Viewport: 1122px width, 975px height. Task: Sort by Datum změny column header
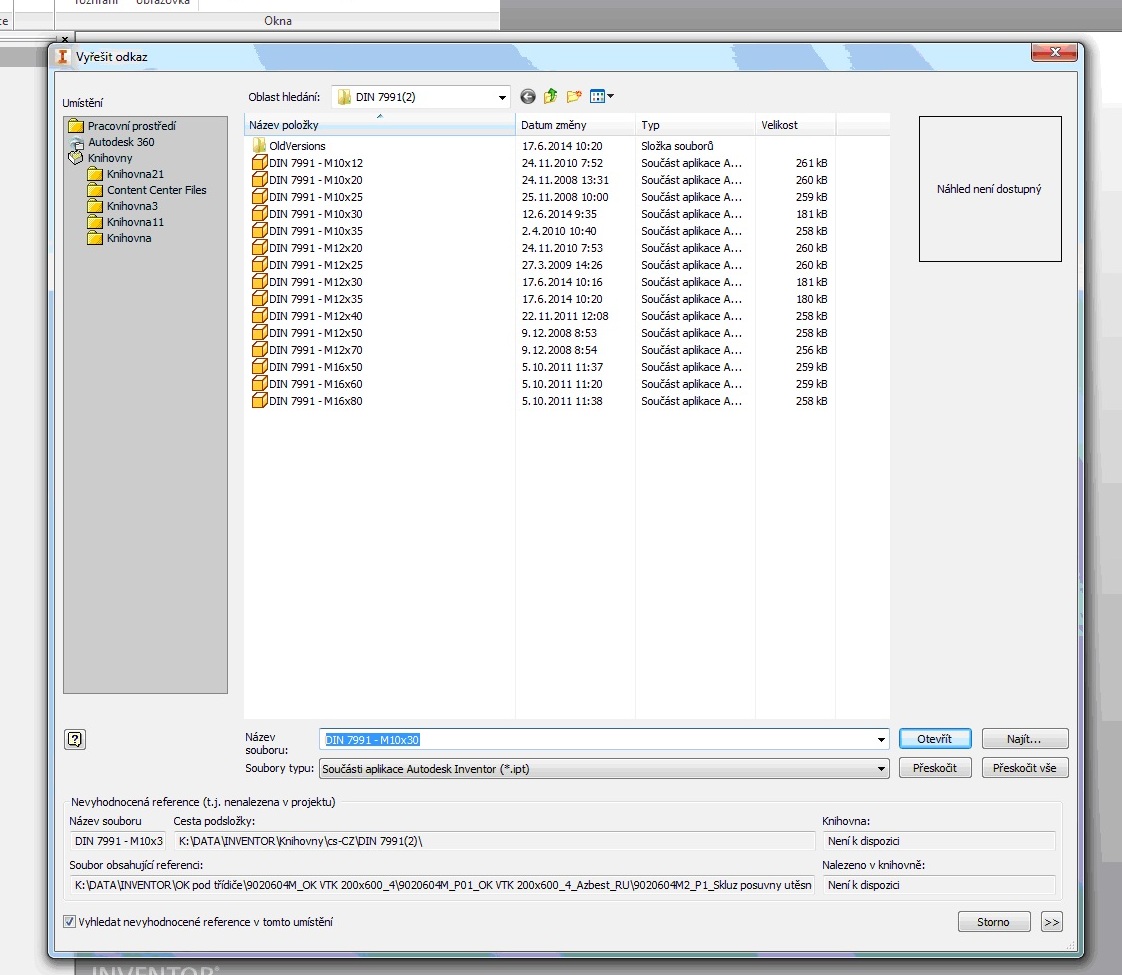pyautogui.click(x=575, y=125)
